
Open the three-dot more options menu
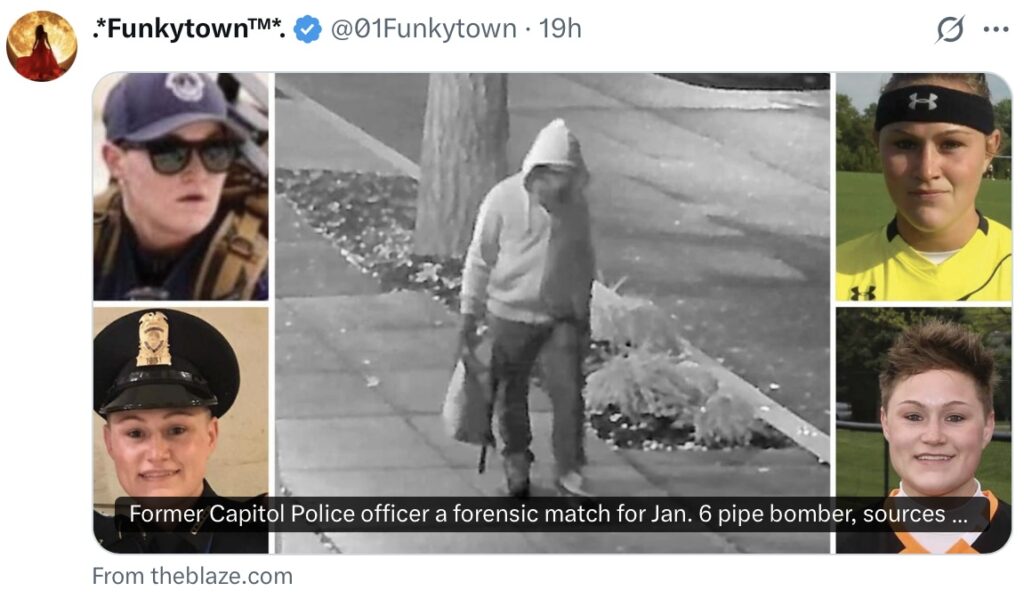[996, 29]
